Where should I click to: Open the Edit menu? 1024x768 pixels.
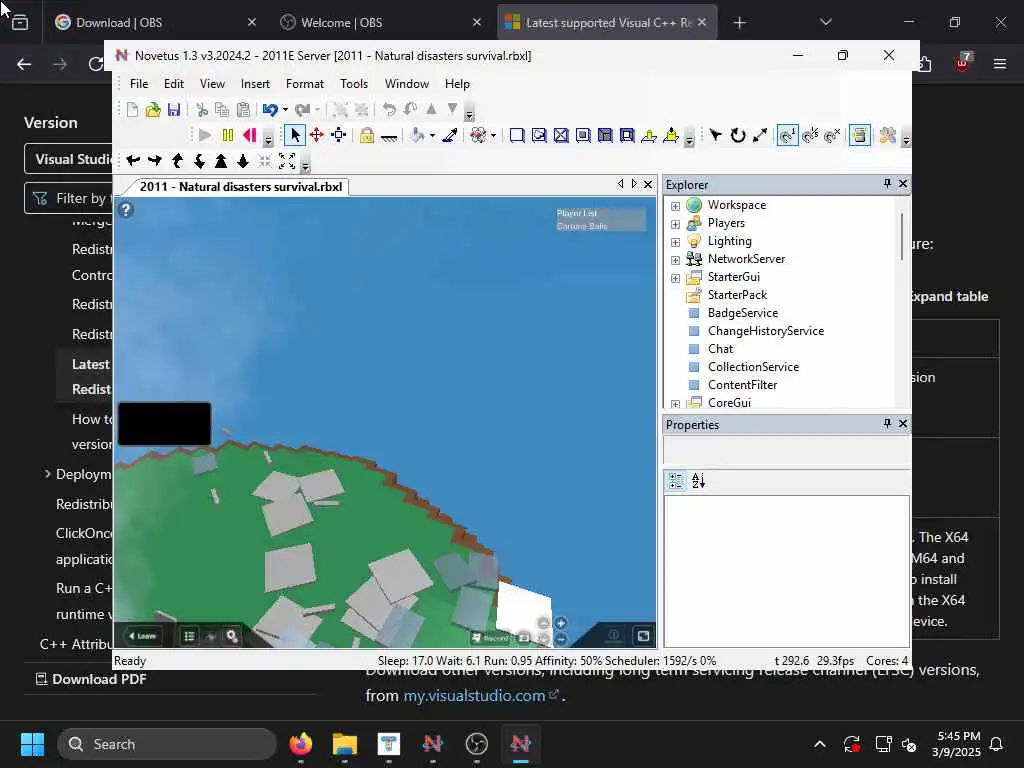tap(174, 84)
